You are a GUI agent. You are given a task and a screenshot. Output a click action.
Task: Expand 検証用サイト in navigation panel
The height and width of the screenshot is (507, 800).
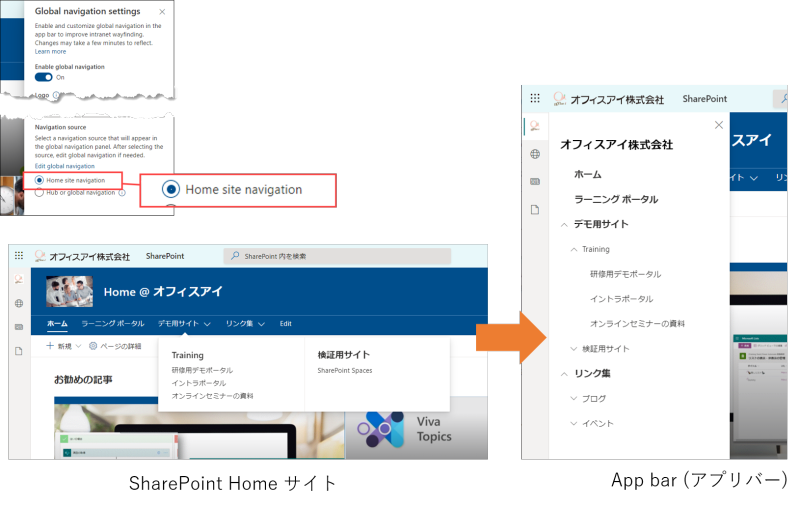(x=573, y=349)
